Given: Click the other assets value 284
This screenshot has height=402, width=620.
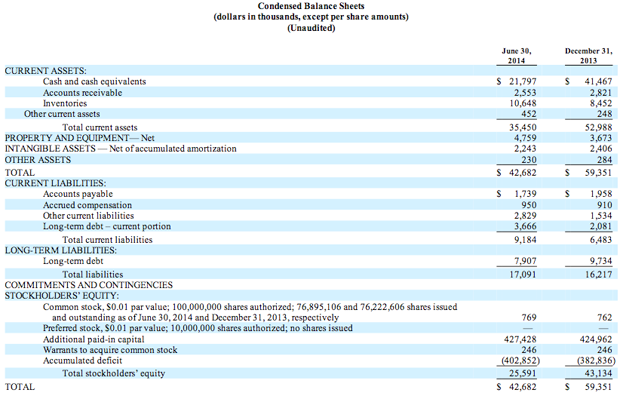Looking at the screenshot, I should pyautogui.click(x=605, y=160).
